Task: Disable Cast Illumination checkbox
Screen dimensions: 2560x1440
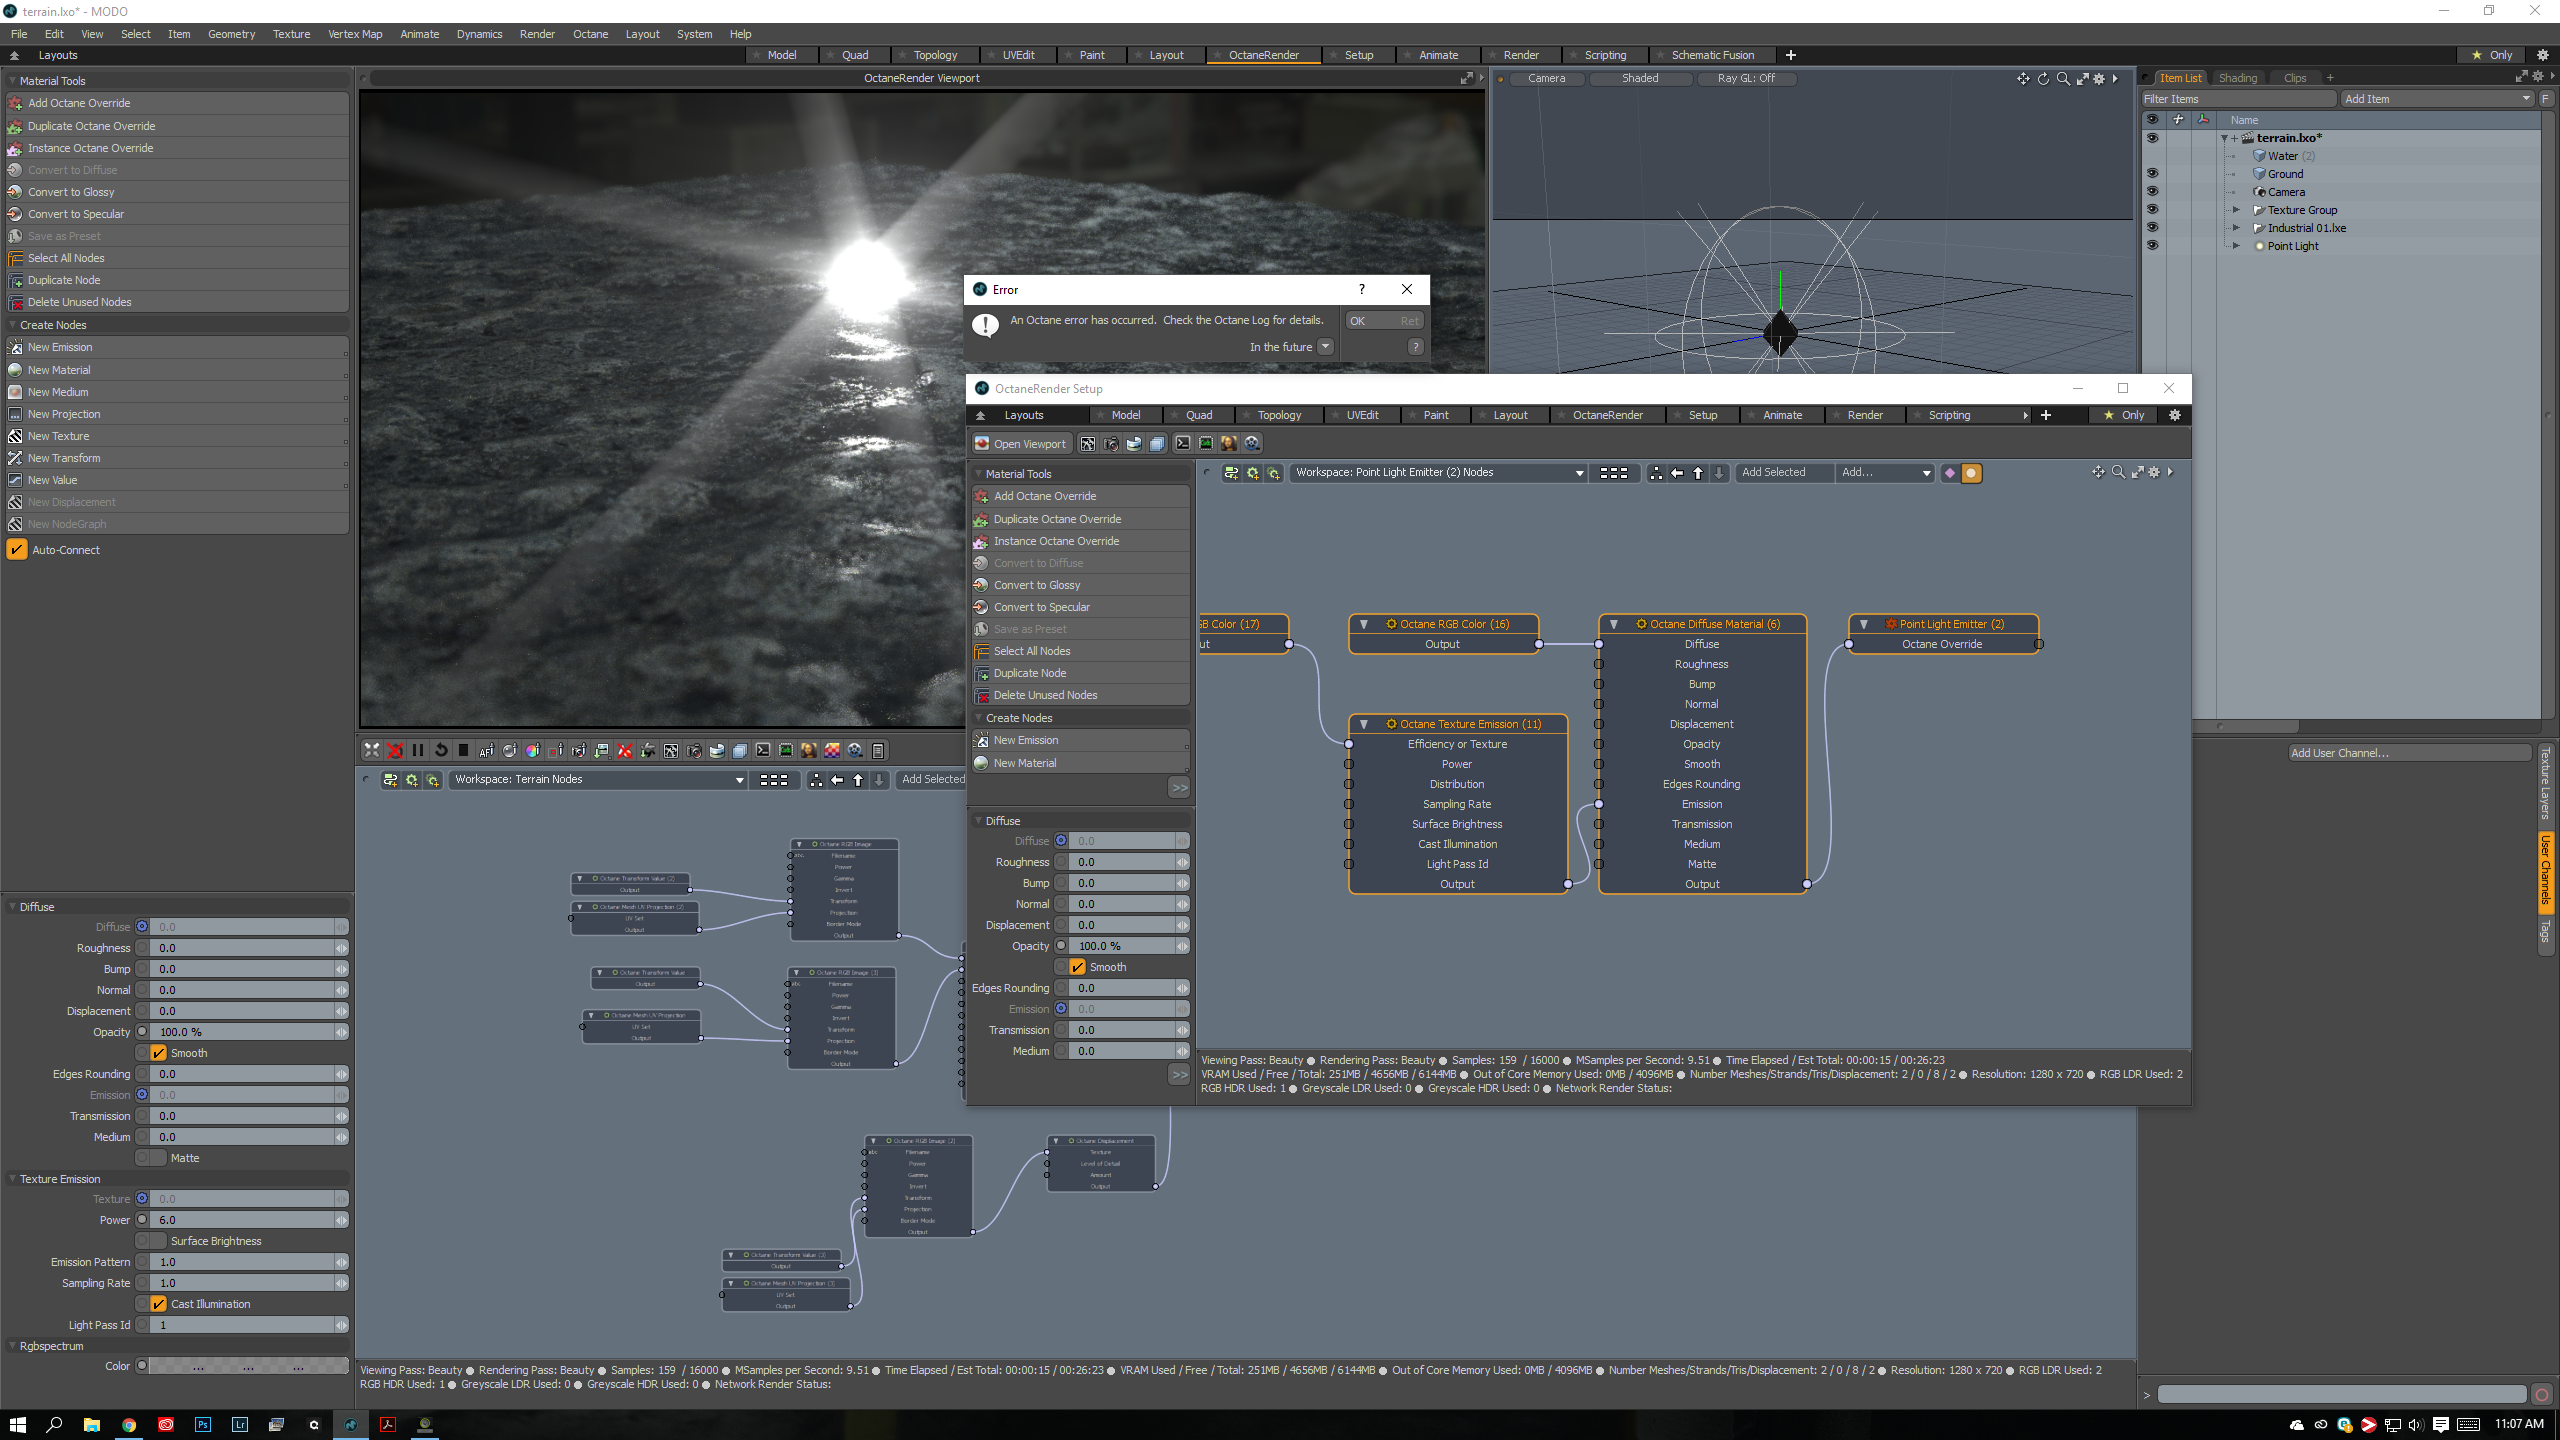Action: click(159, 1304)
